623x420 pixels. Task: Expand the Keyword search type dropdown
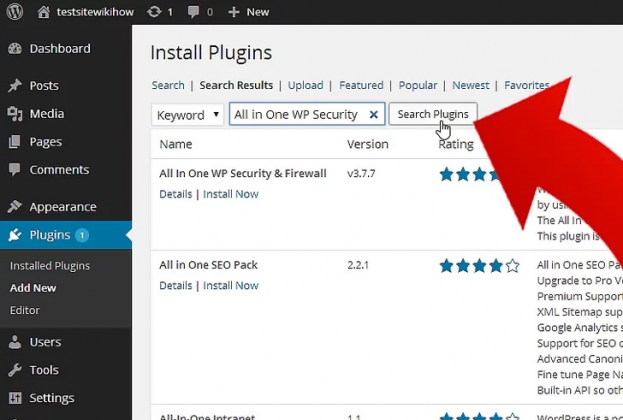pyautogui.click(x=188, y=115)
